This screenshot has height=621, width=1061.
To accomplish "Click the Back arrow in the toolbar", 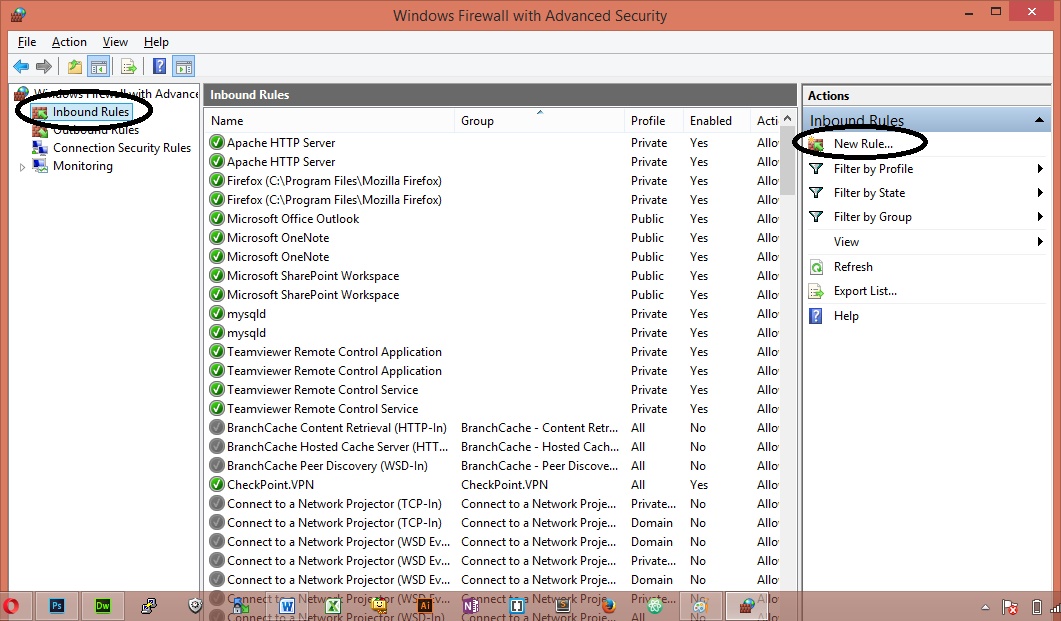I will click(x=21, y=66).
